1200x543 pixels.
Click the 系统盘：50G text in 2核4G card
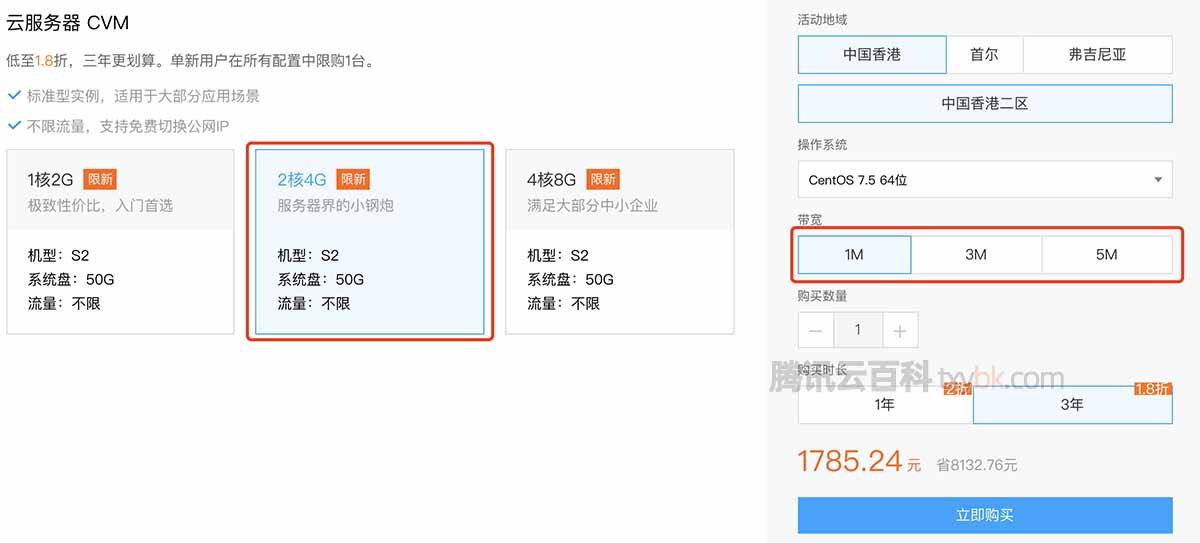320,280
